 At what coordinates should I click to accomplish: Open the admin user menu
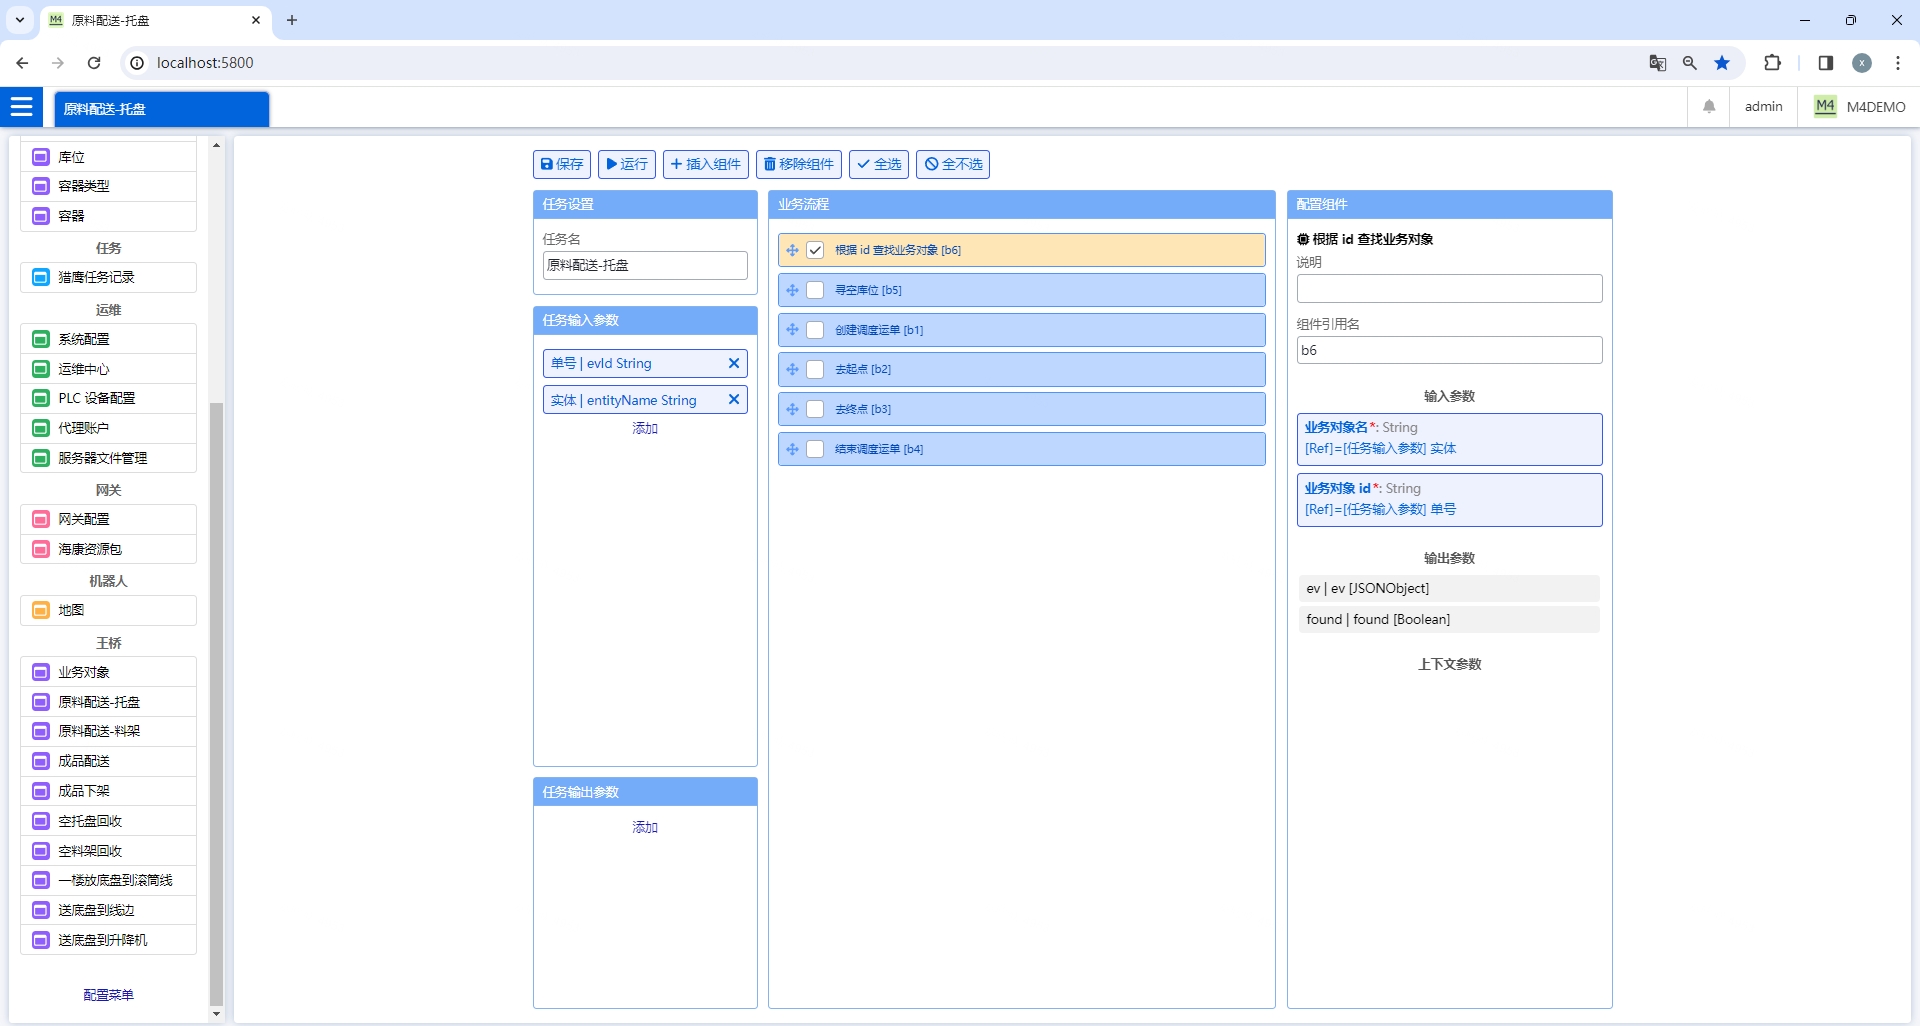(x=1763, y=106)
